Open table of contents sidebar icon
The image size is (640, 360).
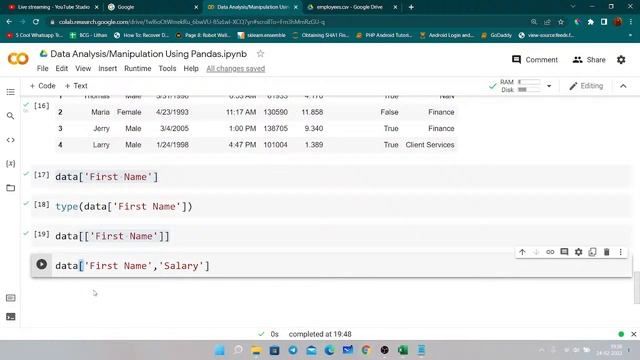pos(11,92)
